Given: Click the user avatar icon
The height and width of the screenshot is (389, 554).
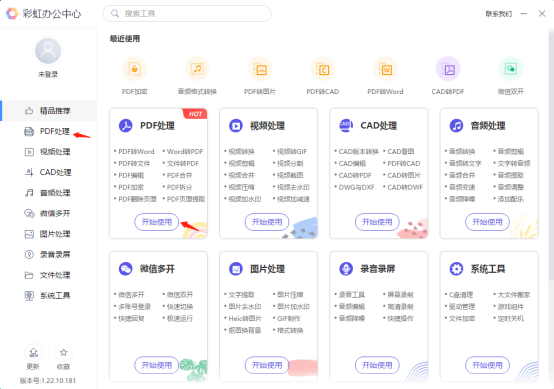Looking at the screenshot, I should tap(48, 51).
